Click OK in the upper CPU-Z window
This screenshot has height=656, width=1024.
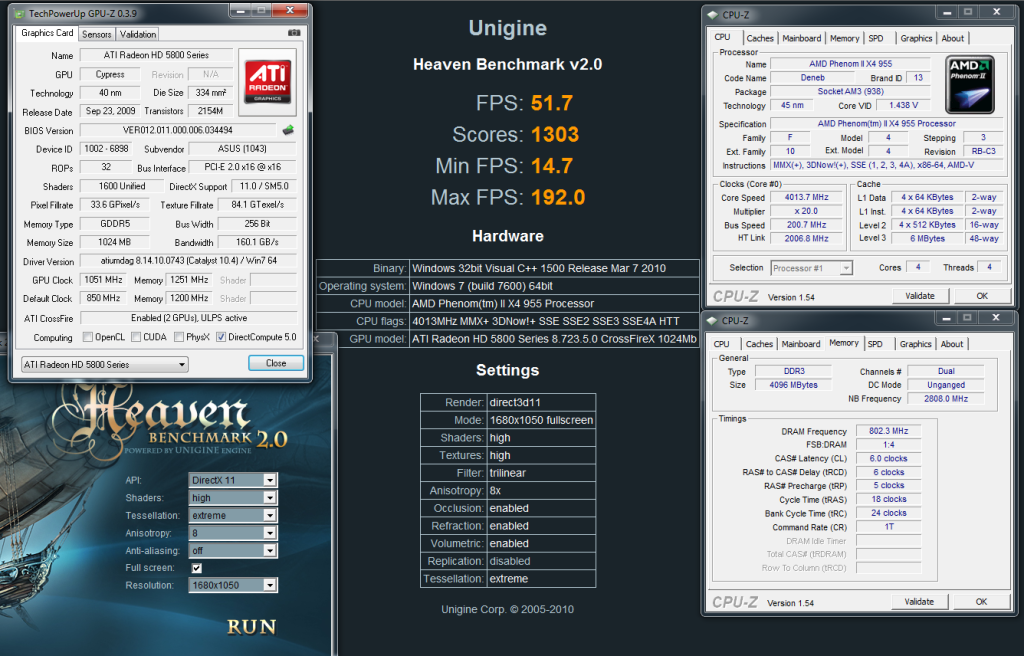click(x=982, y=296)
